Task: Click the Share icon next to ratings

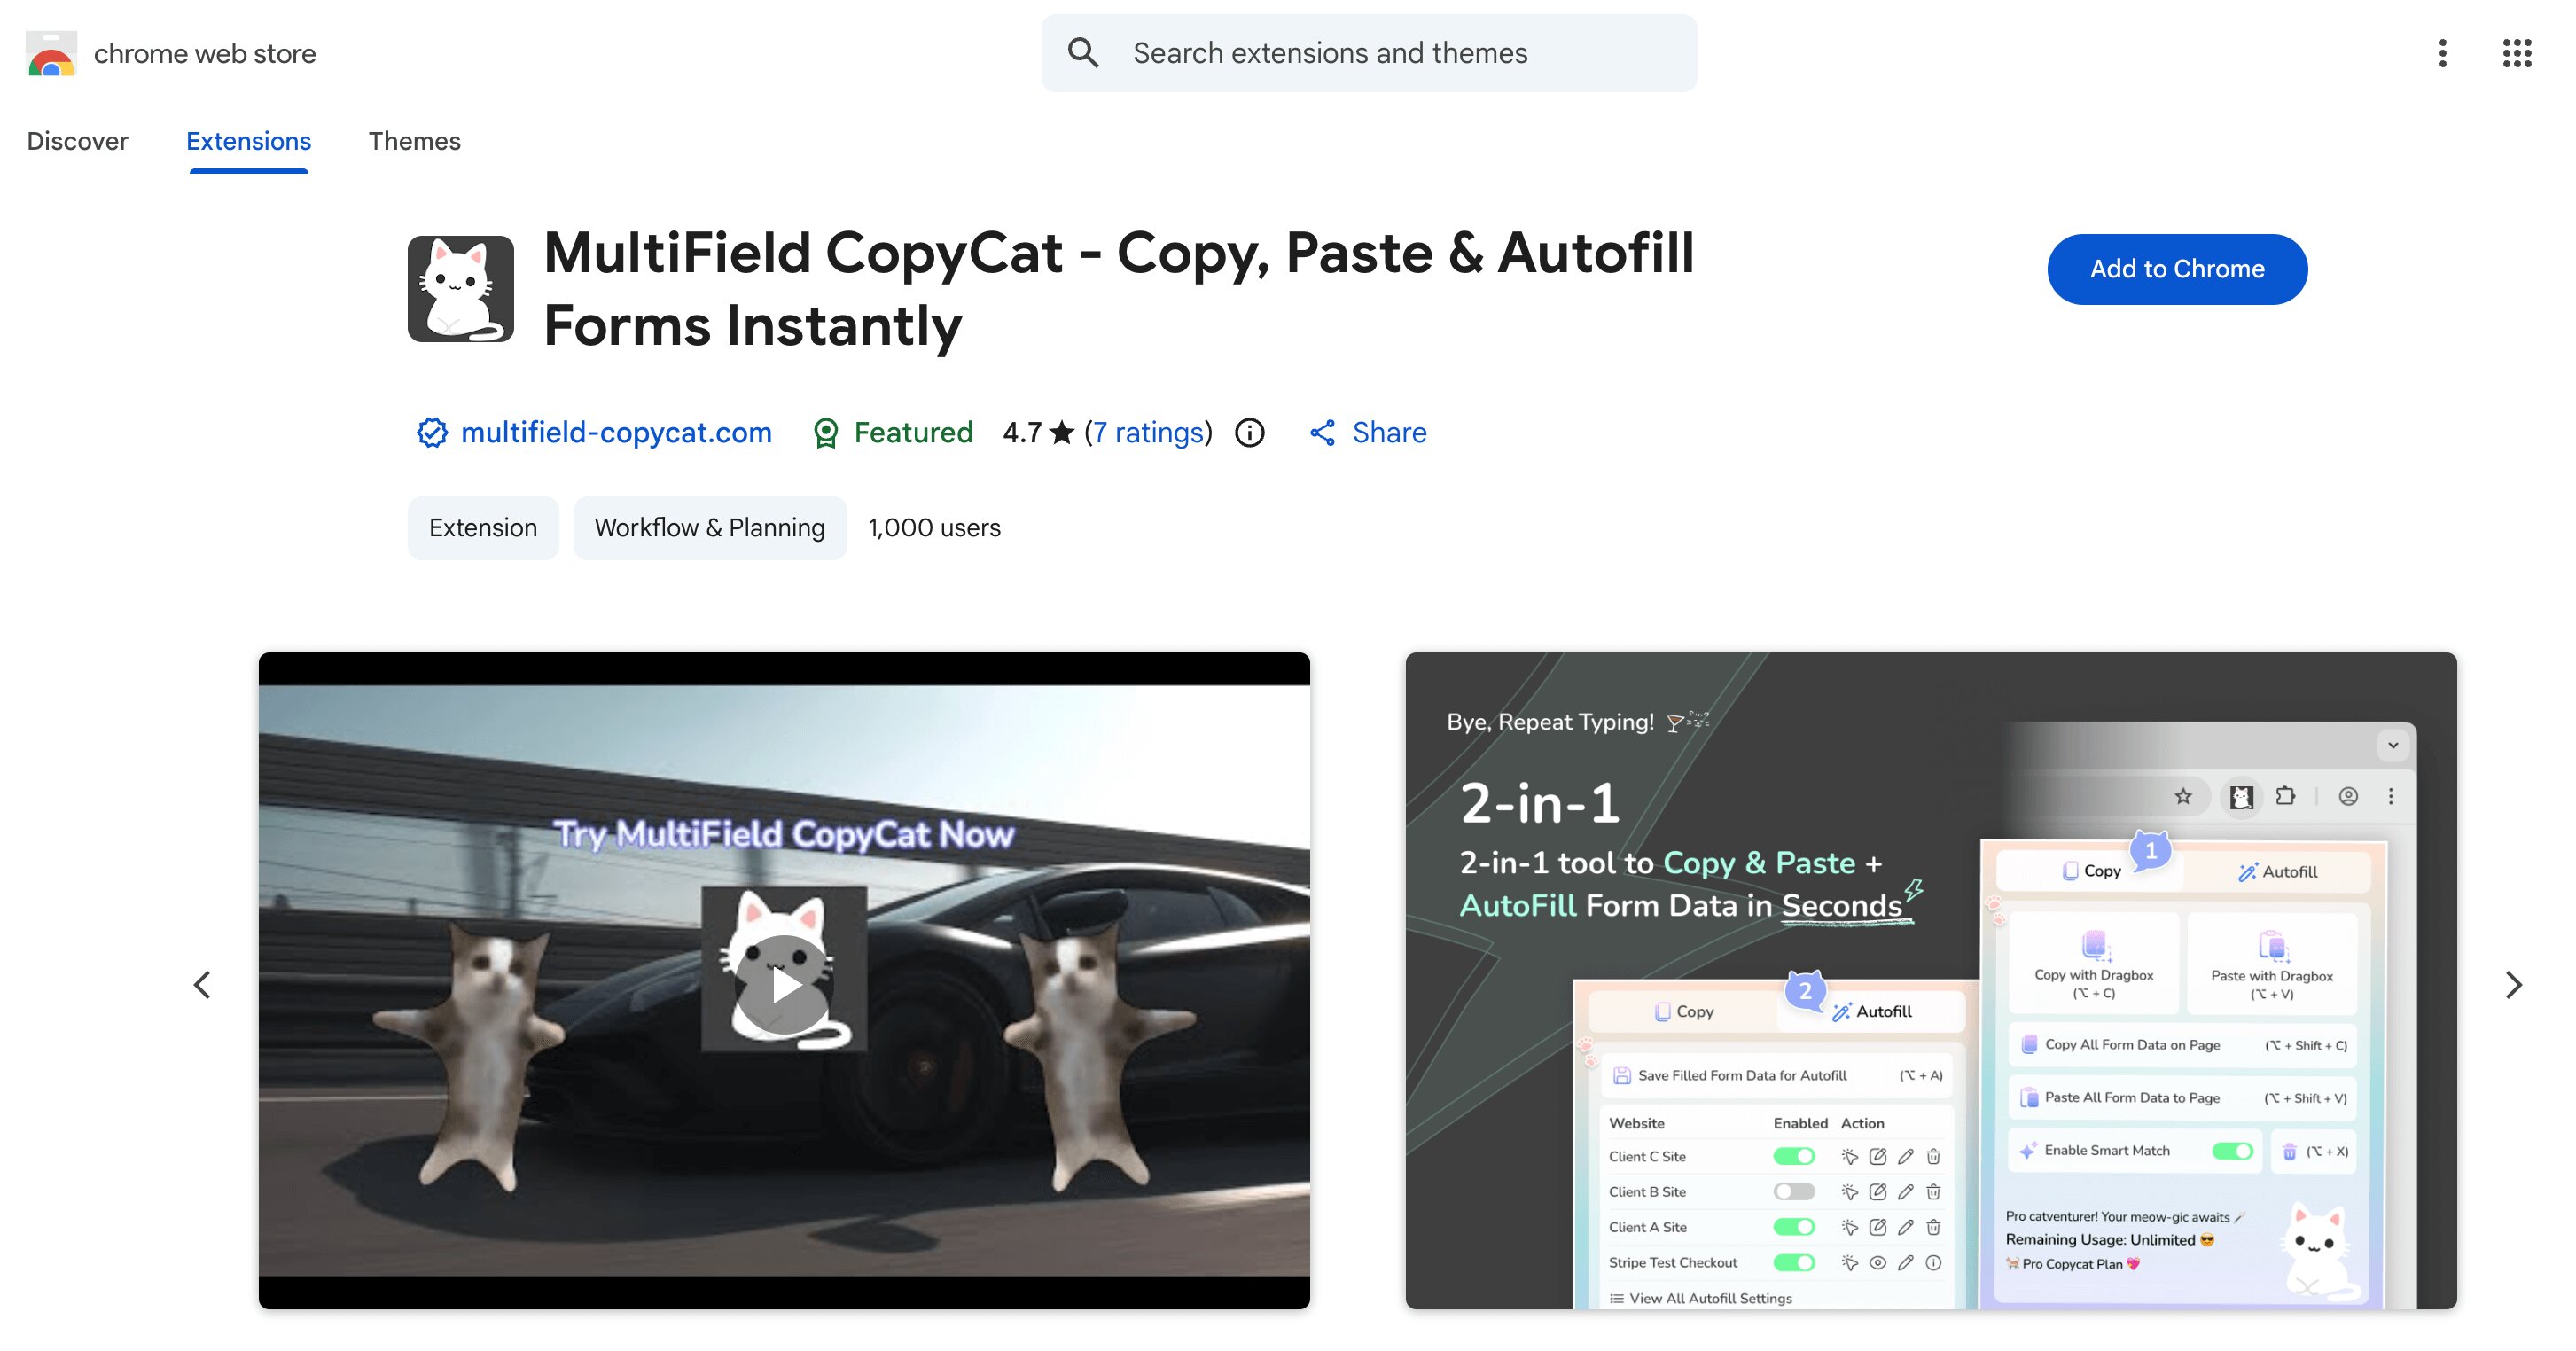Action: click(x=1322, y=432)
